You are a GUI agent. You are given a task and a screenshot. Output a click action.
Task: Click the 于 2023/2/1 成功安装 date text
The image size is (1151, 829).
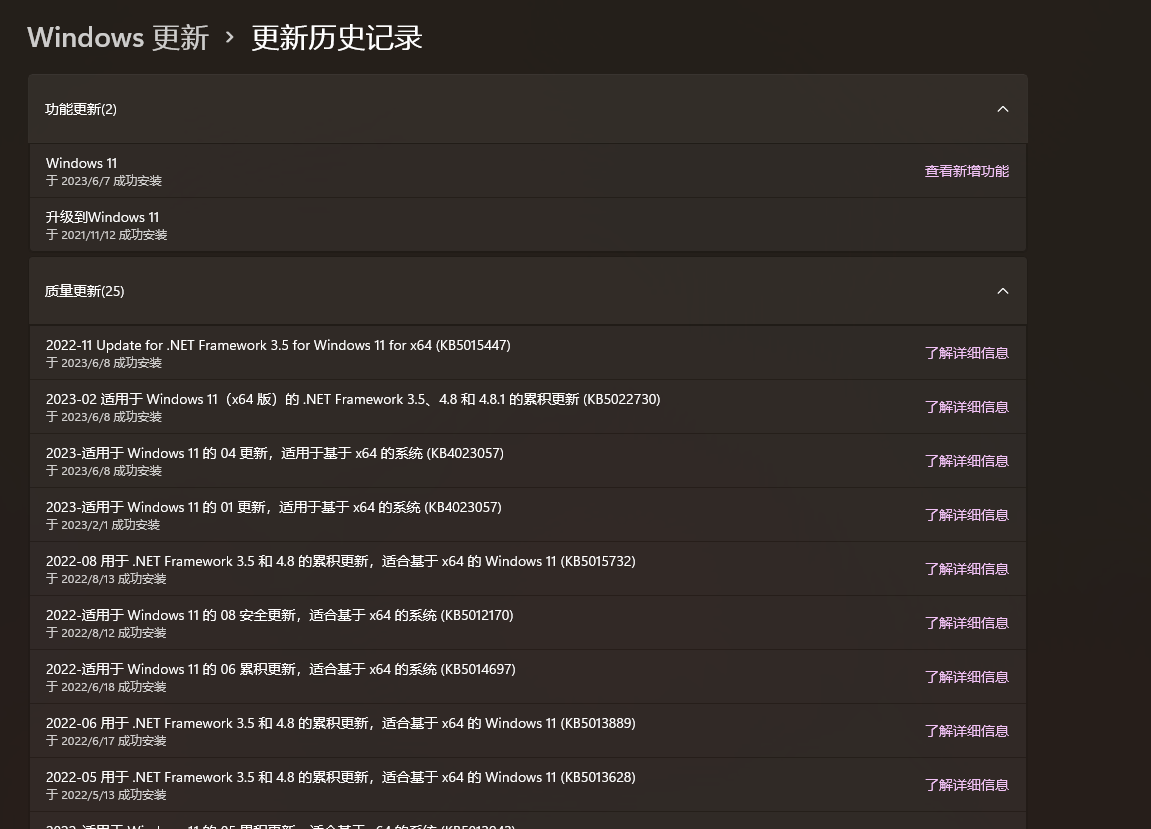(x=103, y=525)
